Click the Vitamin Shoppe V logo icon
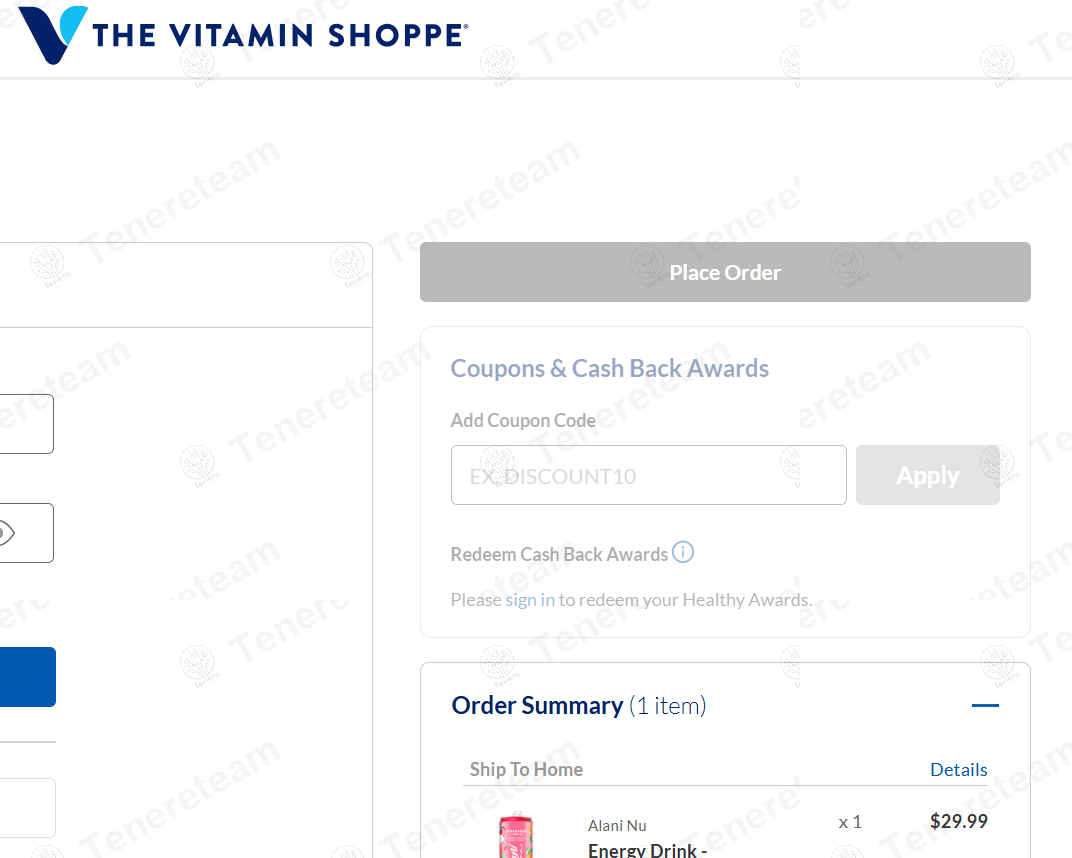The height and width of the screenshot is (858, 1072). [x=52, y=34]
